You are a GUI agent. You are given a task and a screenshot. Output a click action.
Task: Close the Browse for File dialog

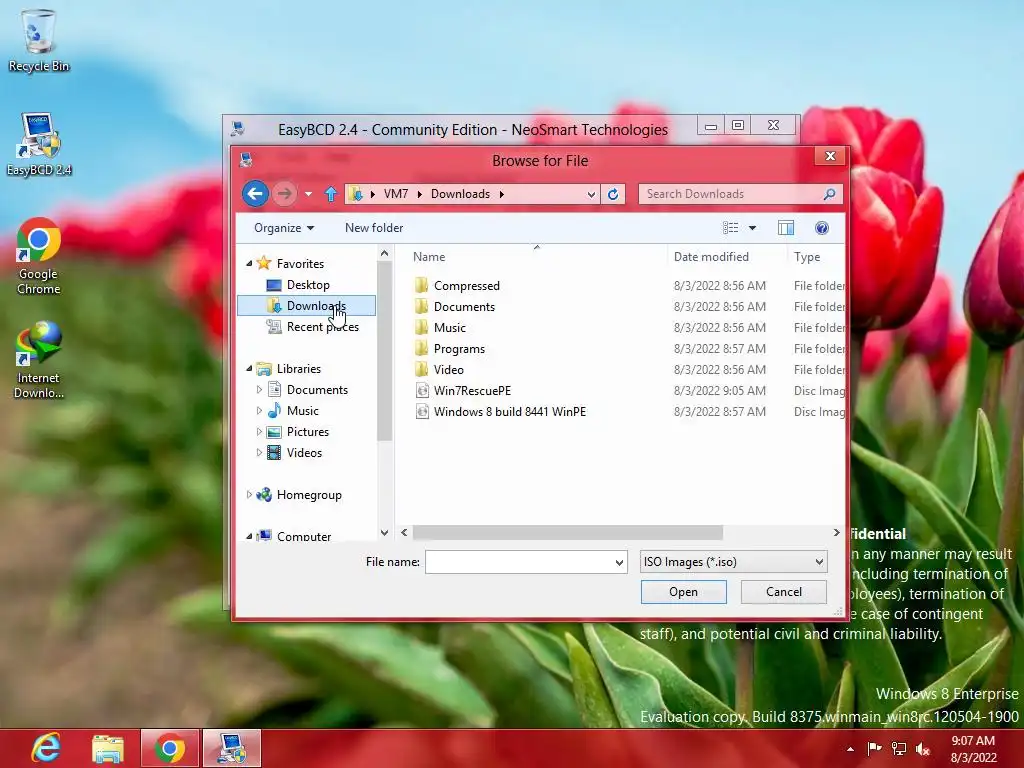click(x=830, y=156)
